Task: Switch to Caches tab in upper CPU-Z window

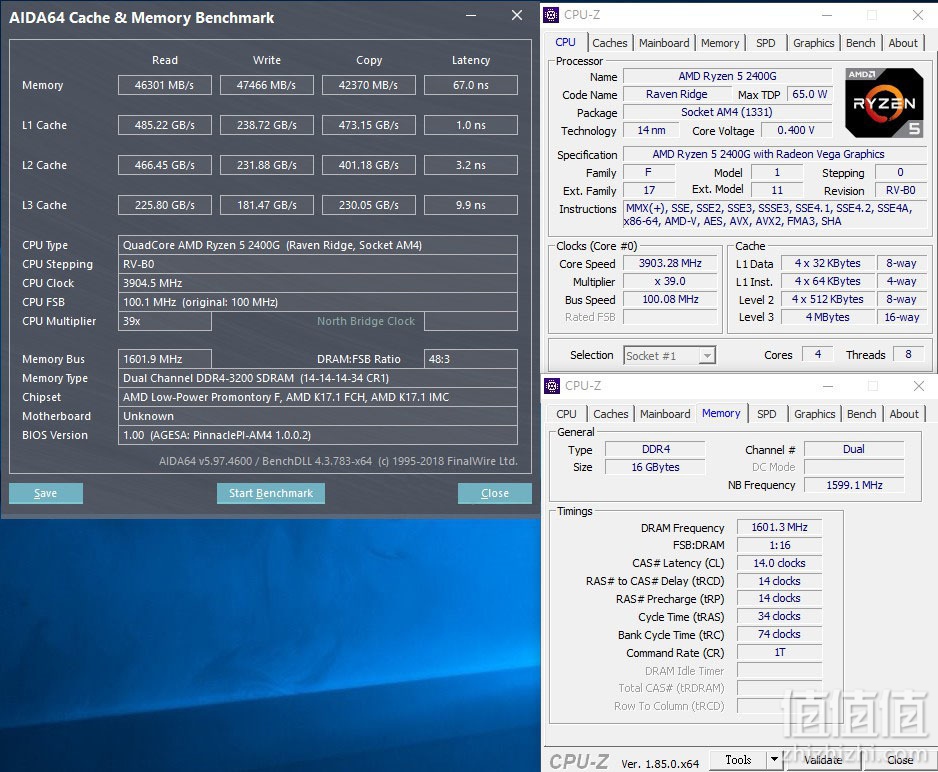Action: tap(610, 43)
